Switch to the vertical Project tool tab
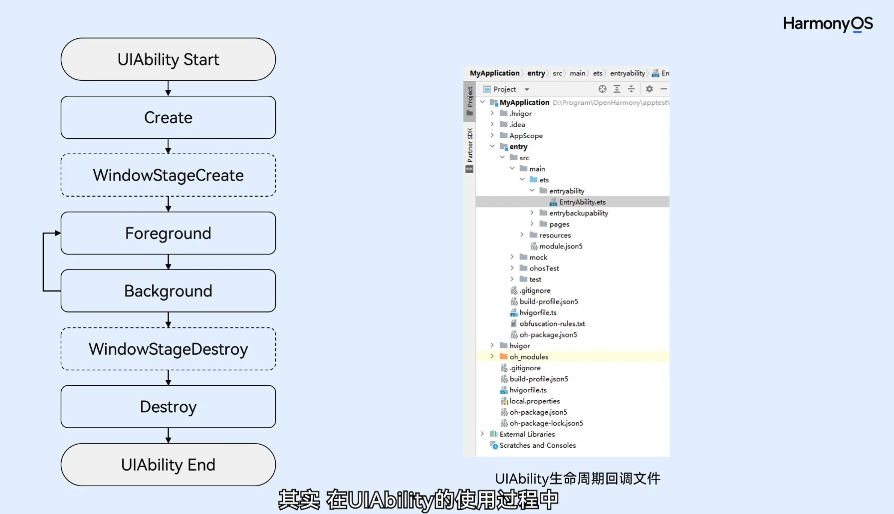The image size is (894, 514). click(469, 101)
